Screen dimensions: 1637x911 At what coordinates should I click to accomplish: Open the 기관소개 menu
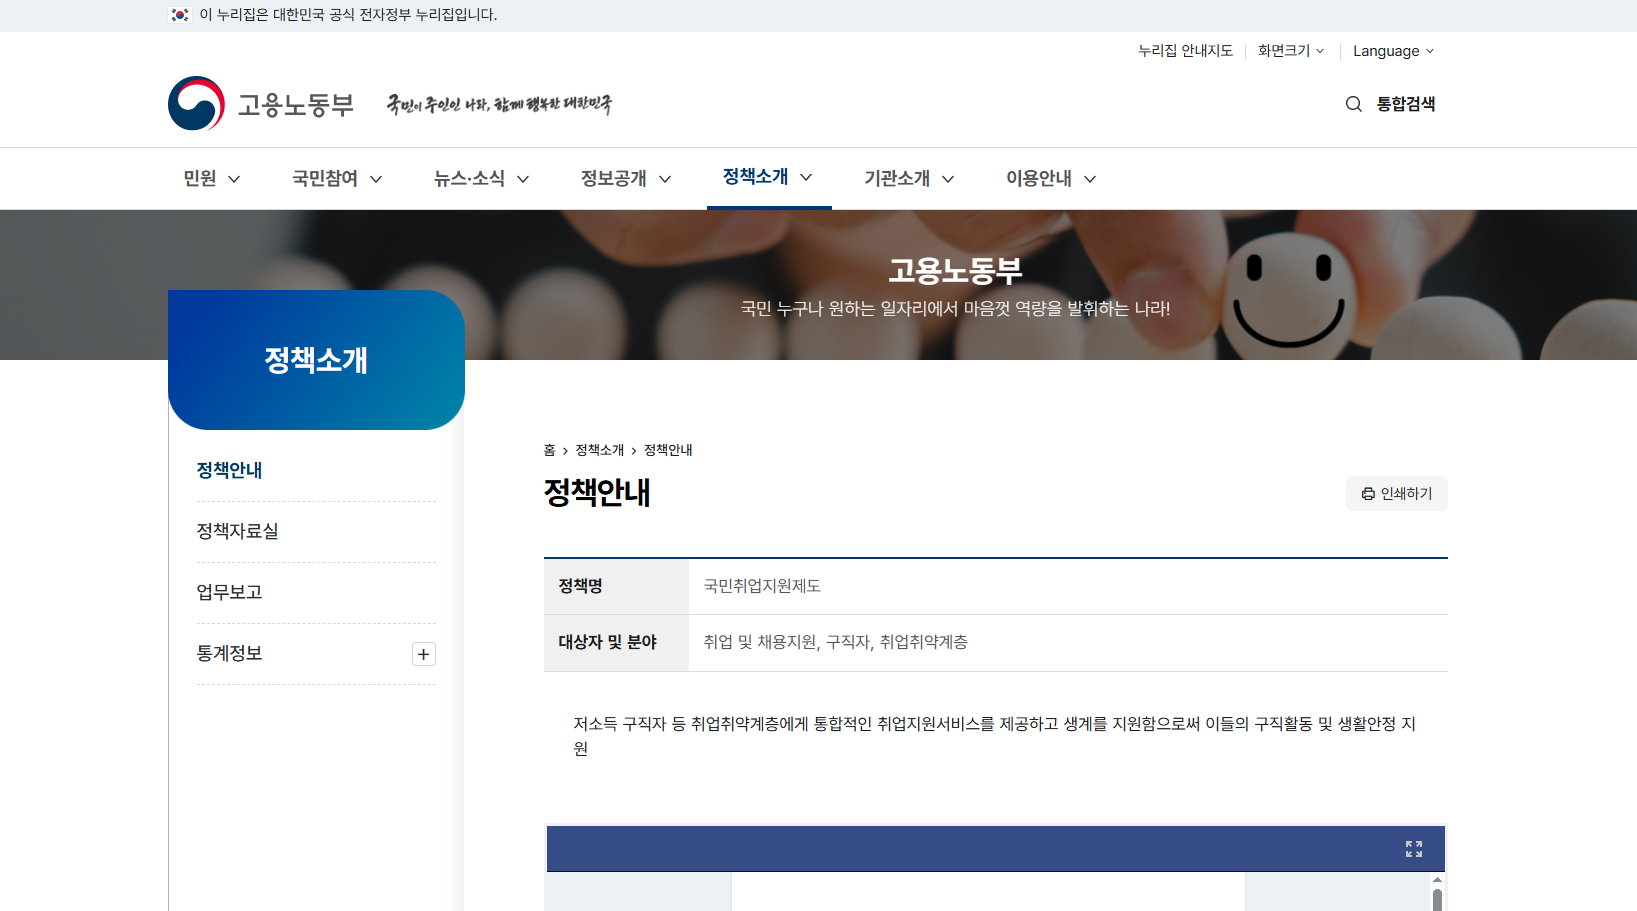(908, 179)
